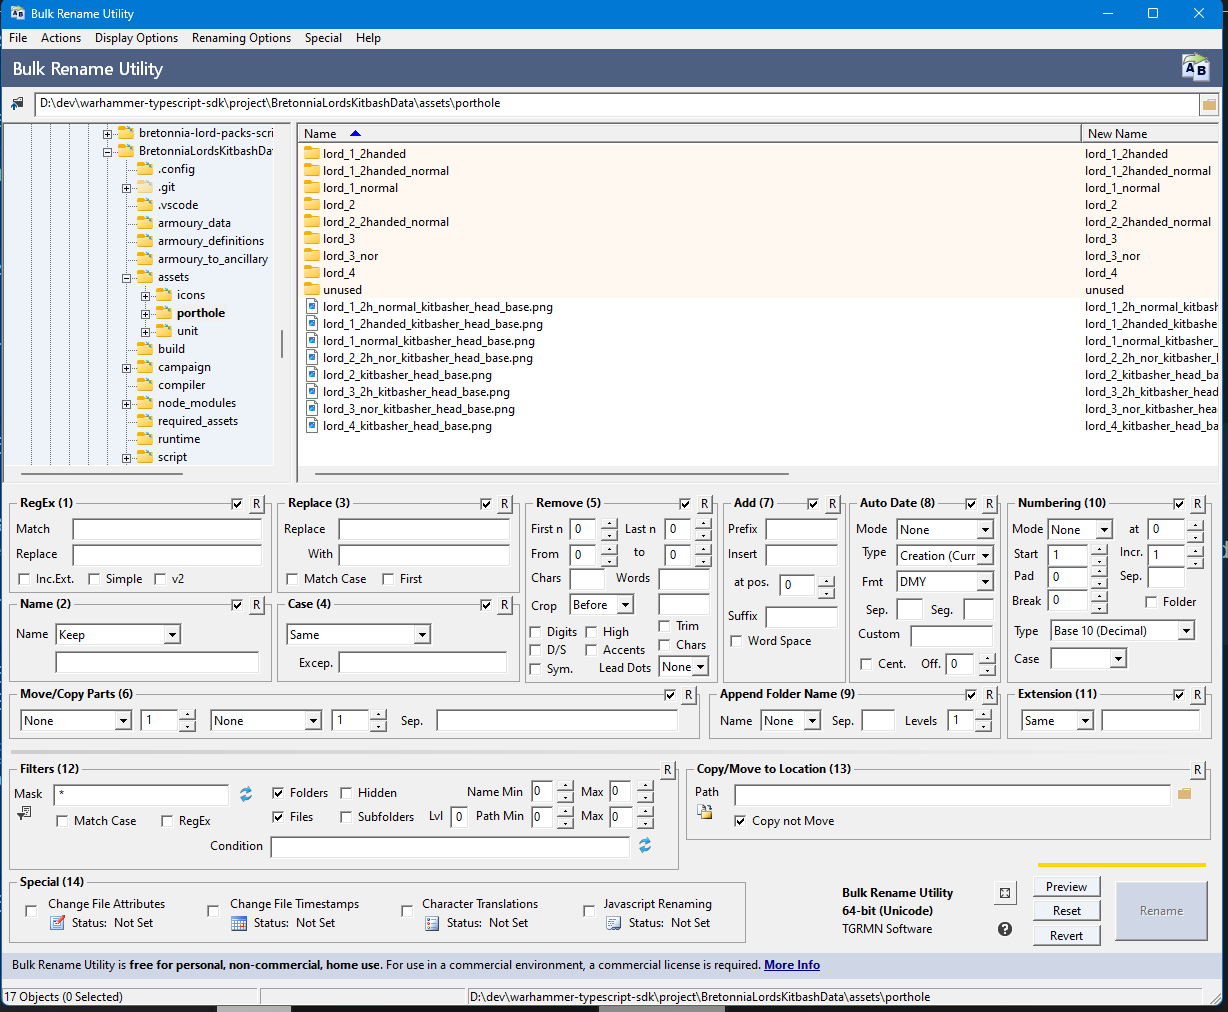Open the More Info link
Viewport: 1228px width, 1012px height.
[791, 965]
